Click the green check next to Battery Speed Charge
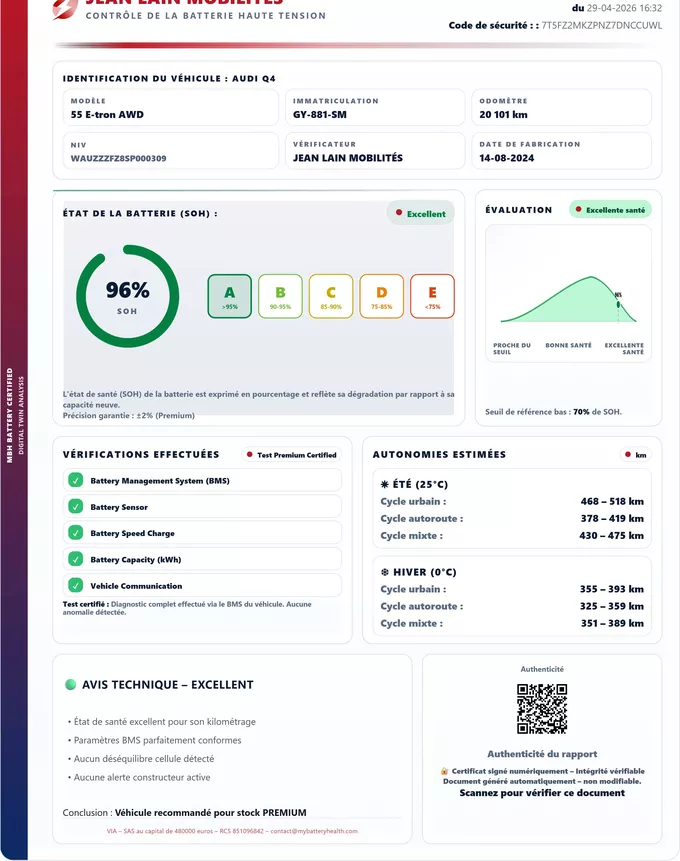The image size is (680, 861). [x=76, y=533]
